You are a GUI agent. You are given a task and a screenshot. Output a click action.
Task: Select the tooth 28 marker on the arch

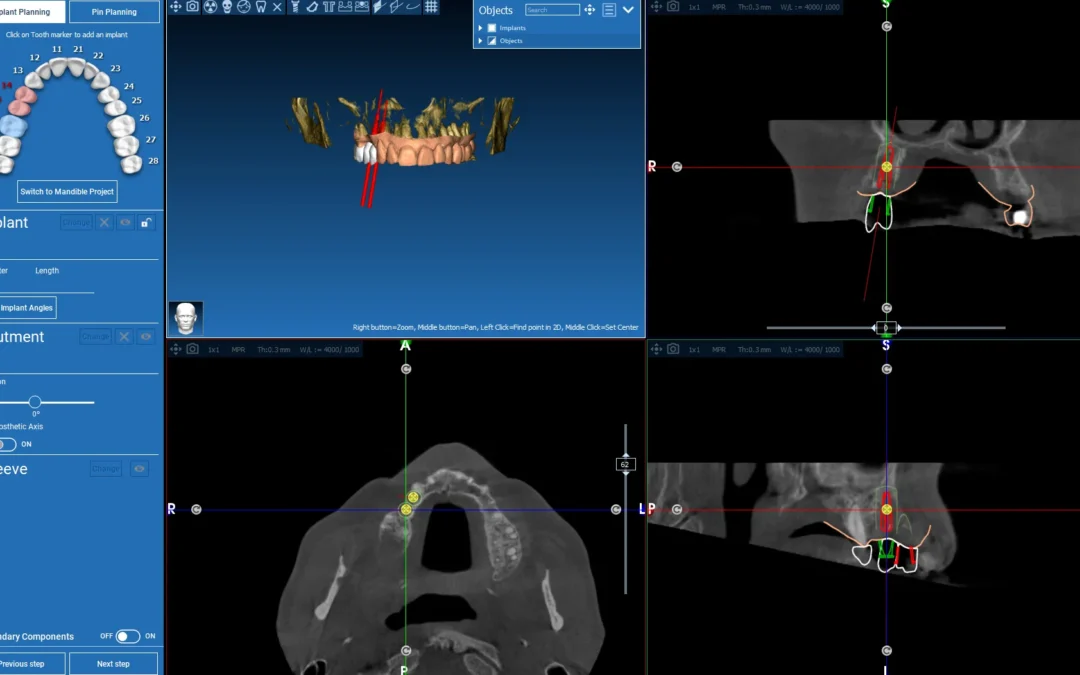[x=132, y=164]
